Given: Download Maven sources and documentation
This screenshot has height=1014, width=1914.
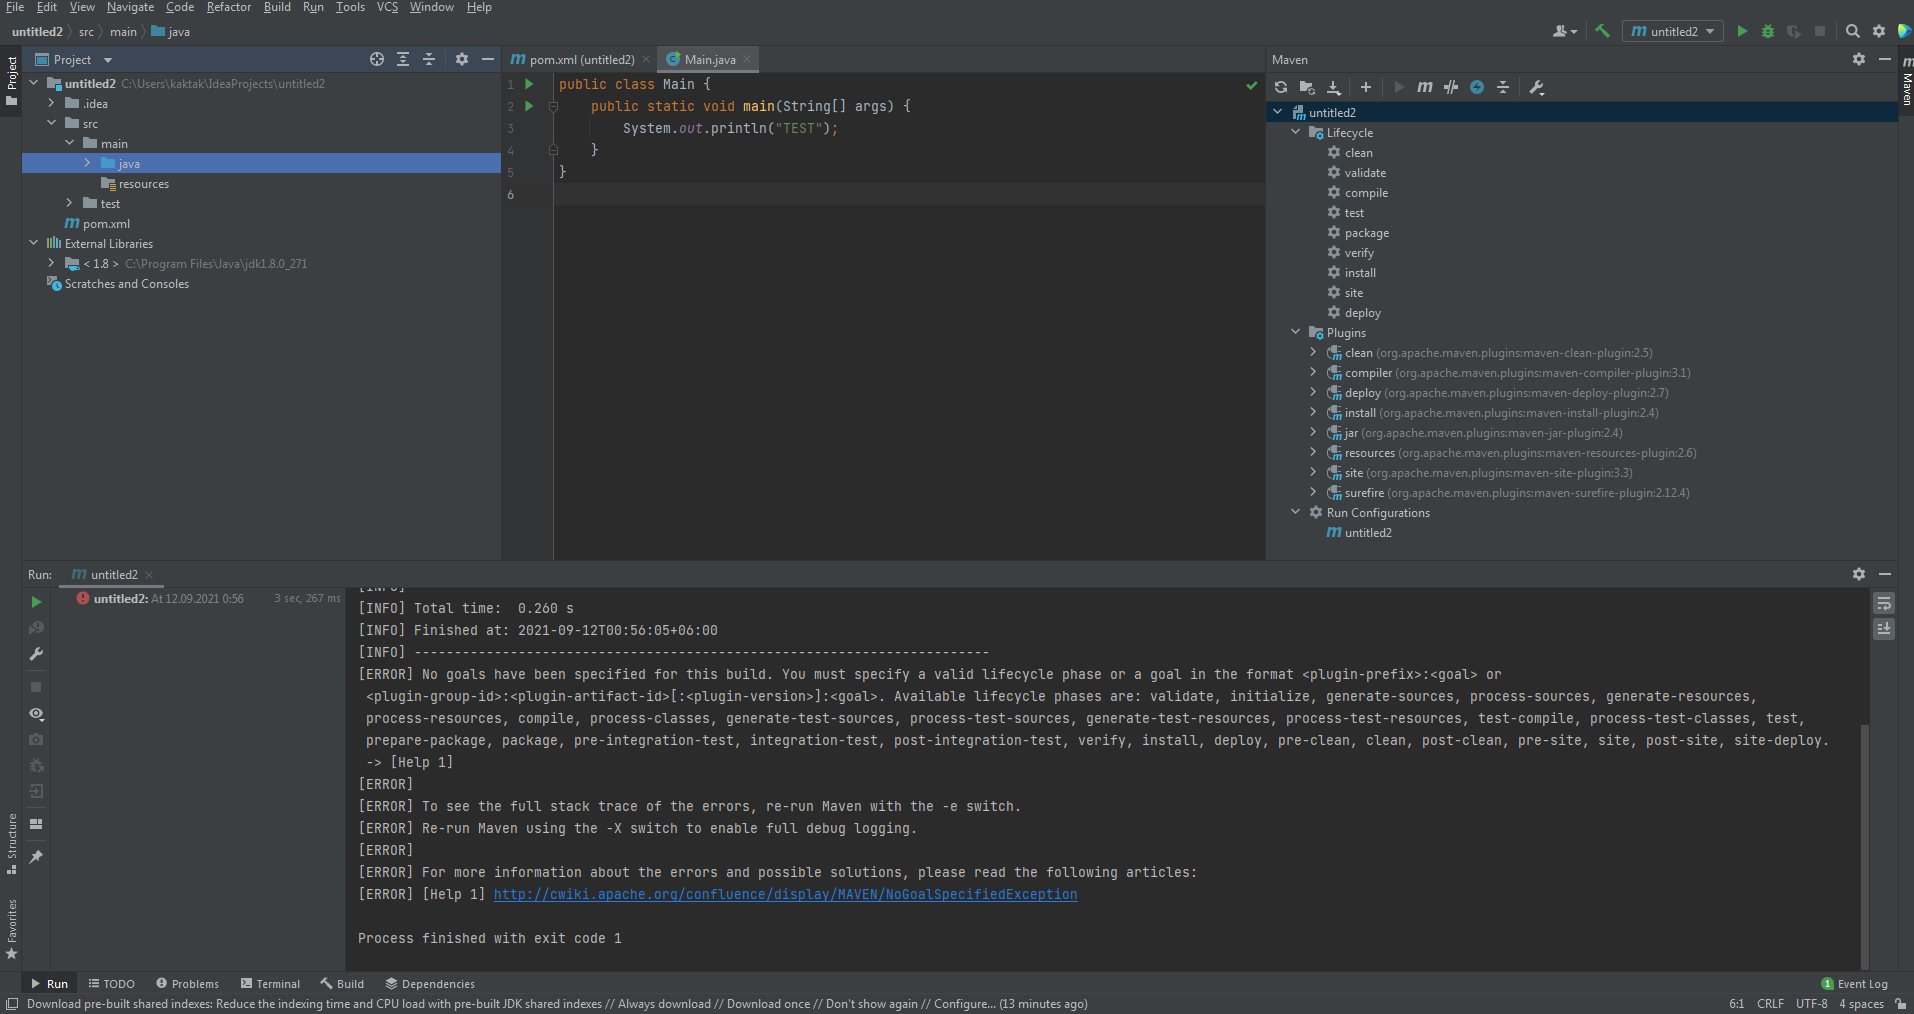Looking at the screenshot, I should tap(1334, 87).
